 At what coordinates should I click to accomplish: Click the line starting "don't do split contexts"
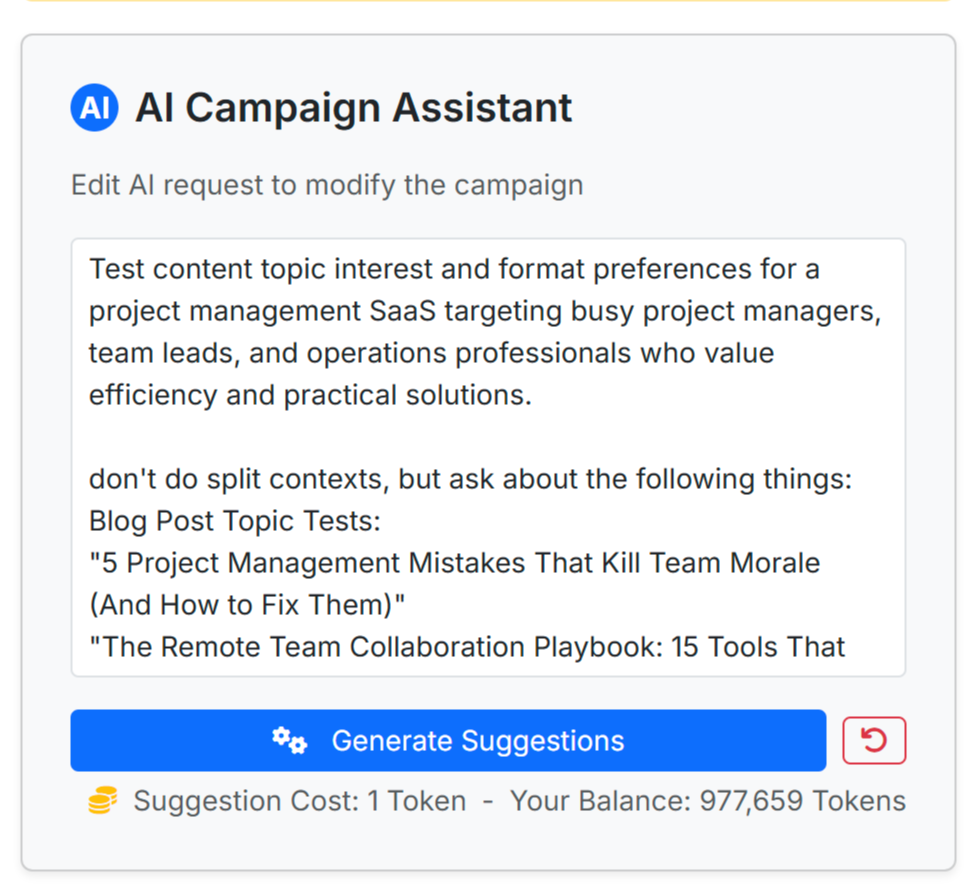470,479
